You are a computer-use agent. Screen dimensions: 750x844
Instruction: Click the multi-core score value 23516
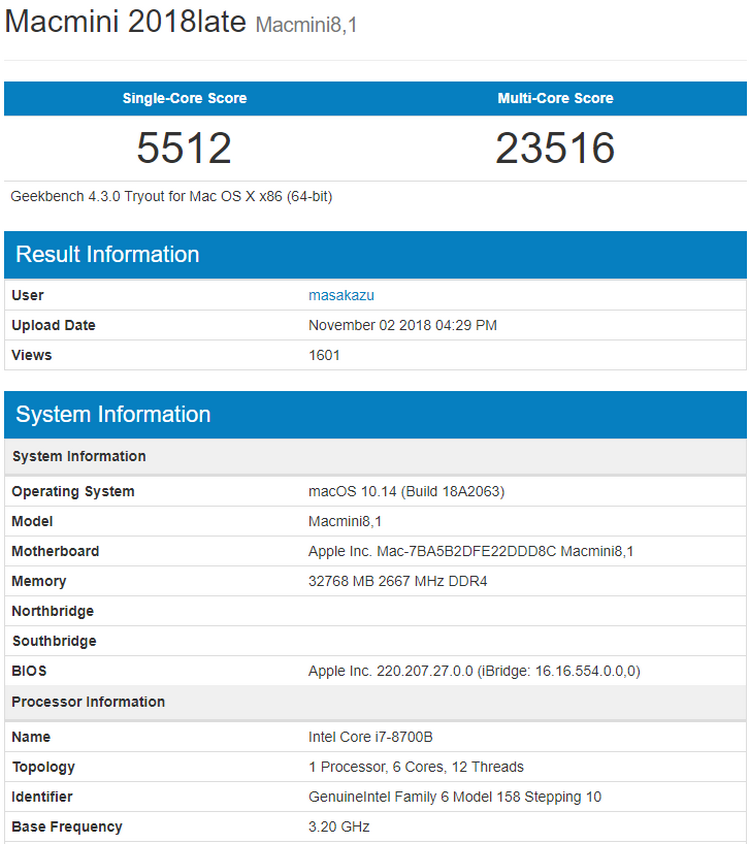pyautogui.click(x=555, y=148)
